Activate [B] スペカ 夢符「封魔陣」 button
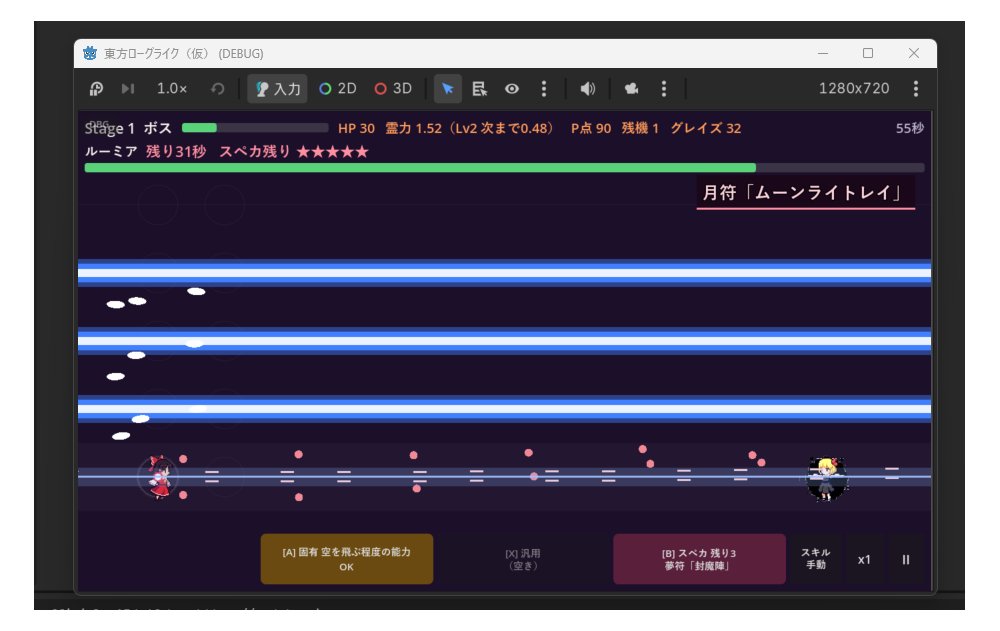 700,559
